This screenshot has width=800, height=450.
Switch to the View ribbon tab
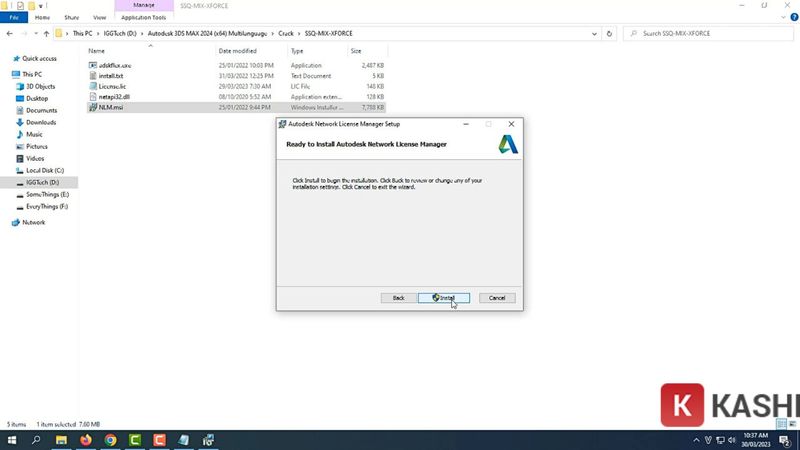pos(99,18)
